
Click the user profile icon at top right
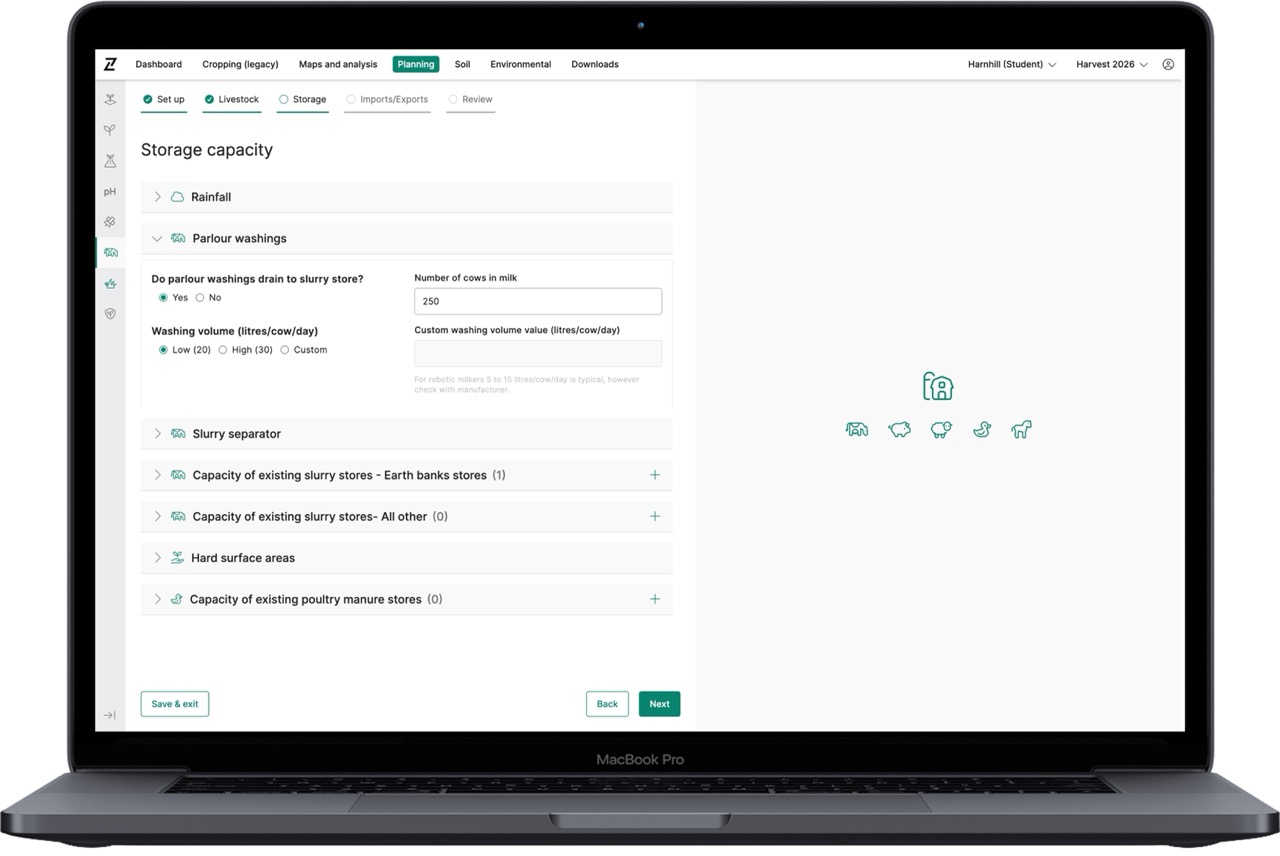click(1168, 64)
